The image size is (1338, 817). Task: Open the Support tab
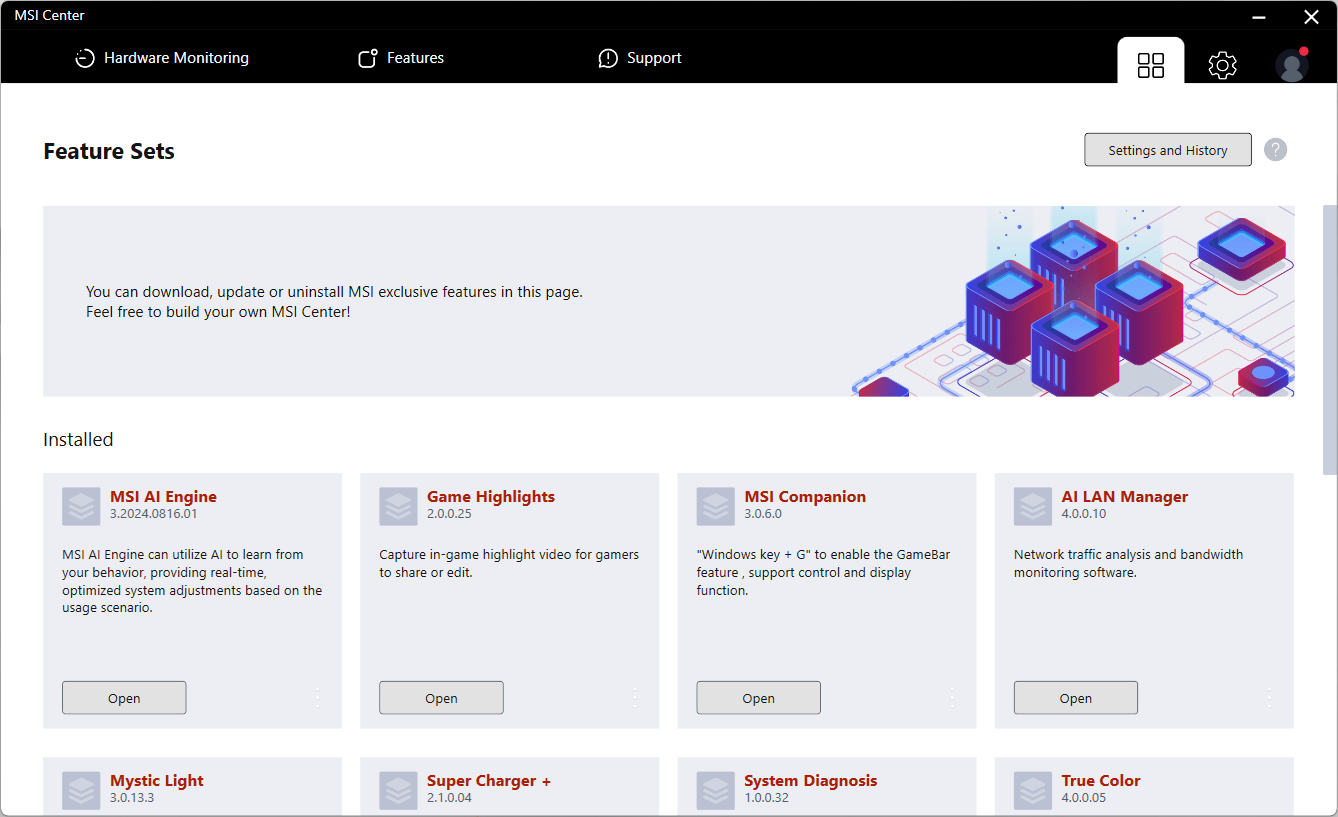tap(640, 58)
